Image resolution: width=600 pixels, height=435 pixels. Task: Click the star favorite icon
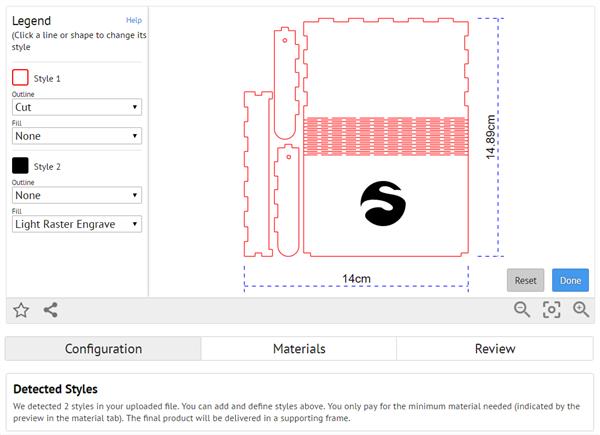tap(21, 310)
